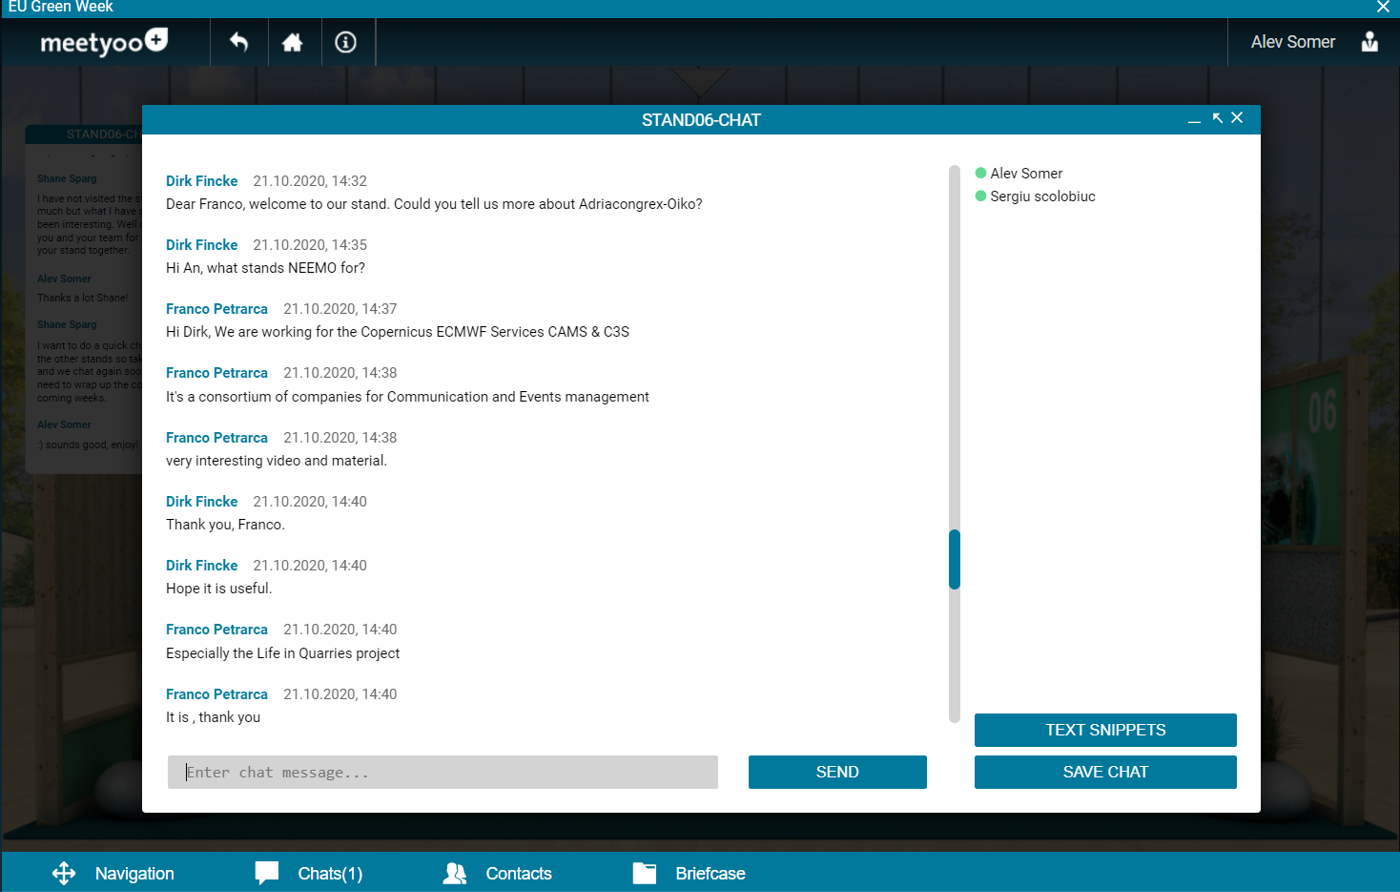1400x892 pixels.
Task: Select participant Sergiu scolobiuc
Action: point(1043,196)
